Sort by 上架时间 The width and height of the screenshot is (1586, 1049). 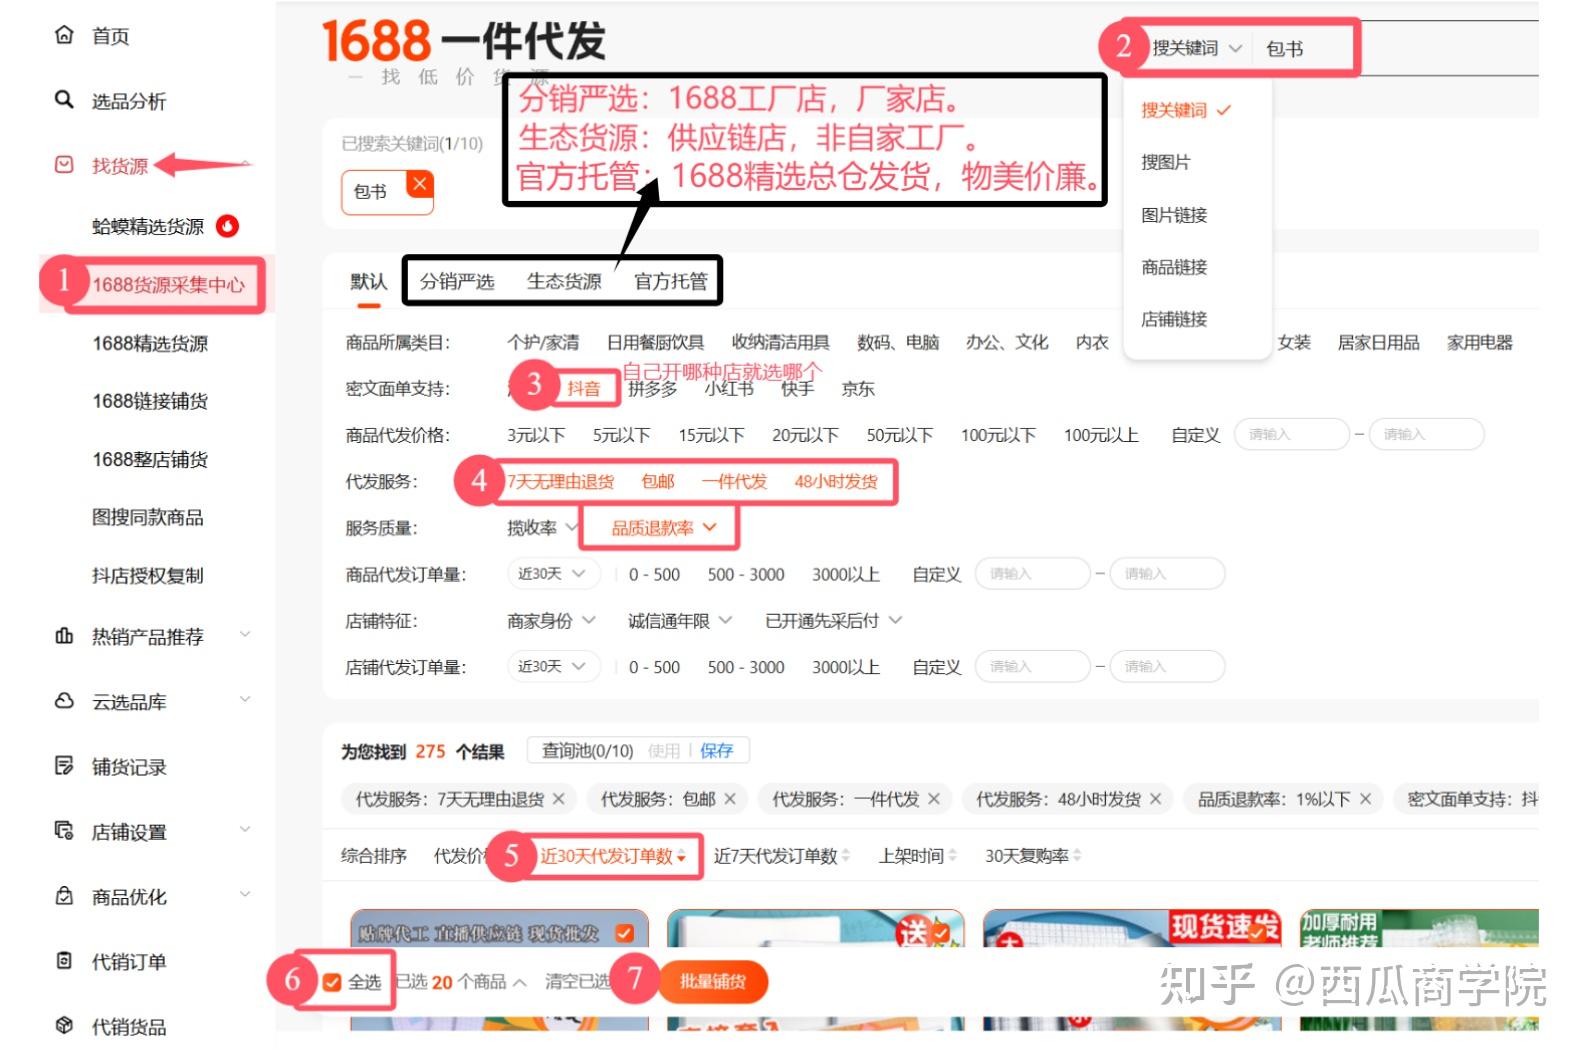click(x=917, y=856)
